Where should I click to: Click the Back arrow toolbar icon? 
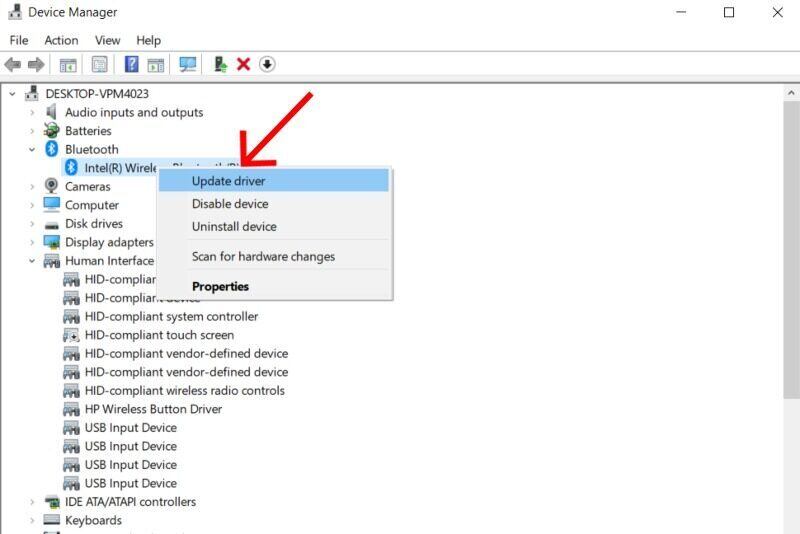[x=13, y=65]
